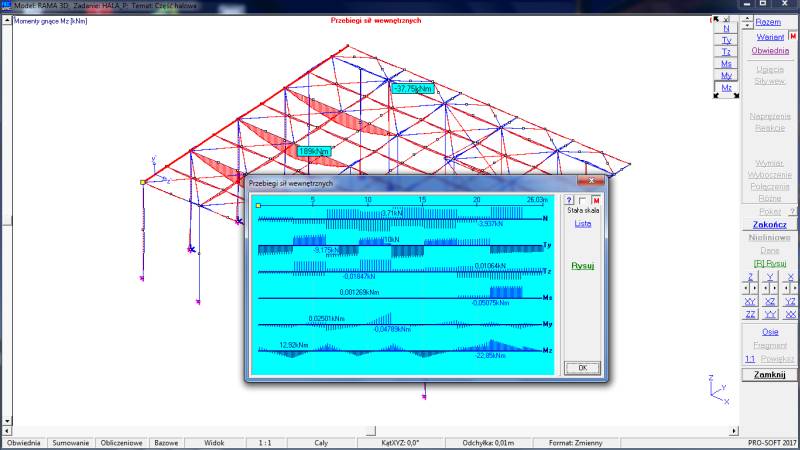Rotate left about Z with left arrow
Viewport: 800px width, 450px height.
(747, 288)
